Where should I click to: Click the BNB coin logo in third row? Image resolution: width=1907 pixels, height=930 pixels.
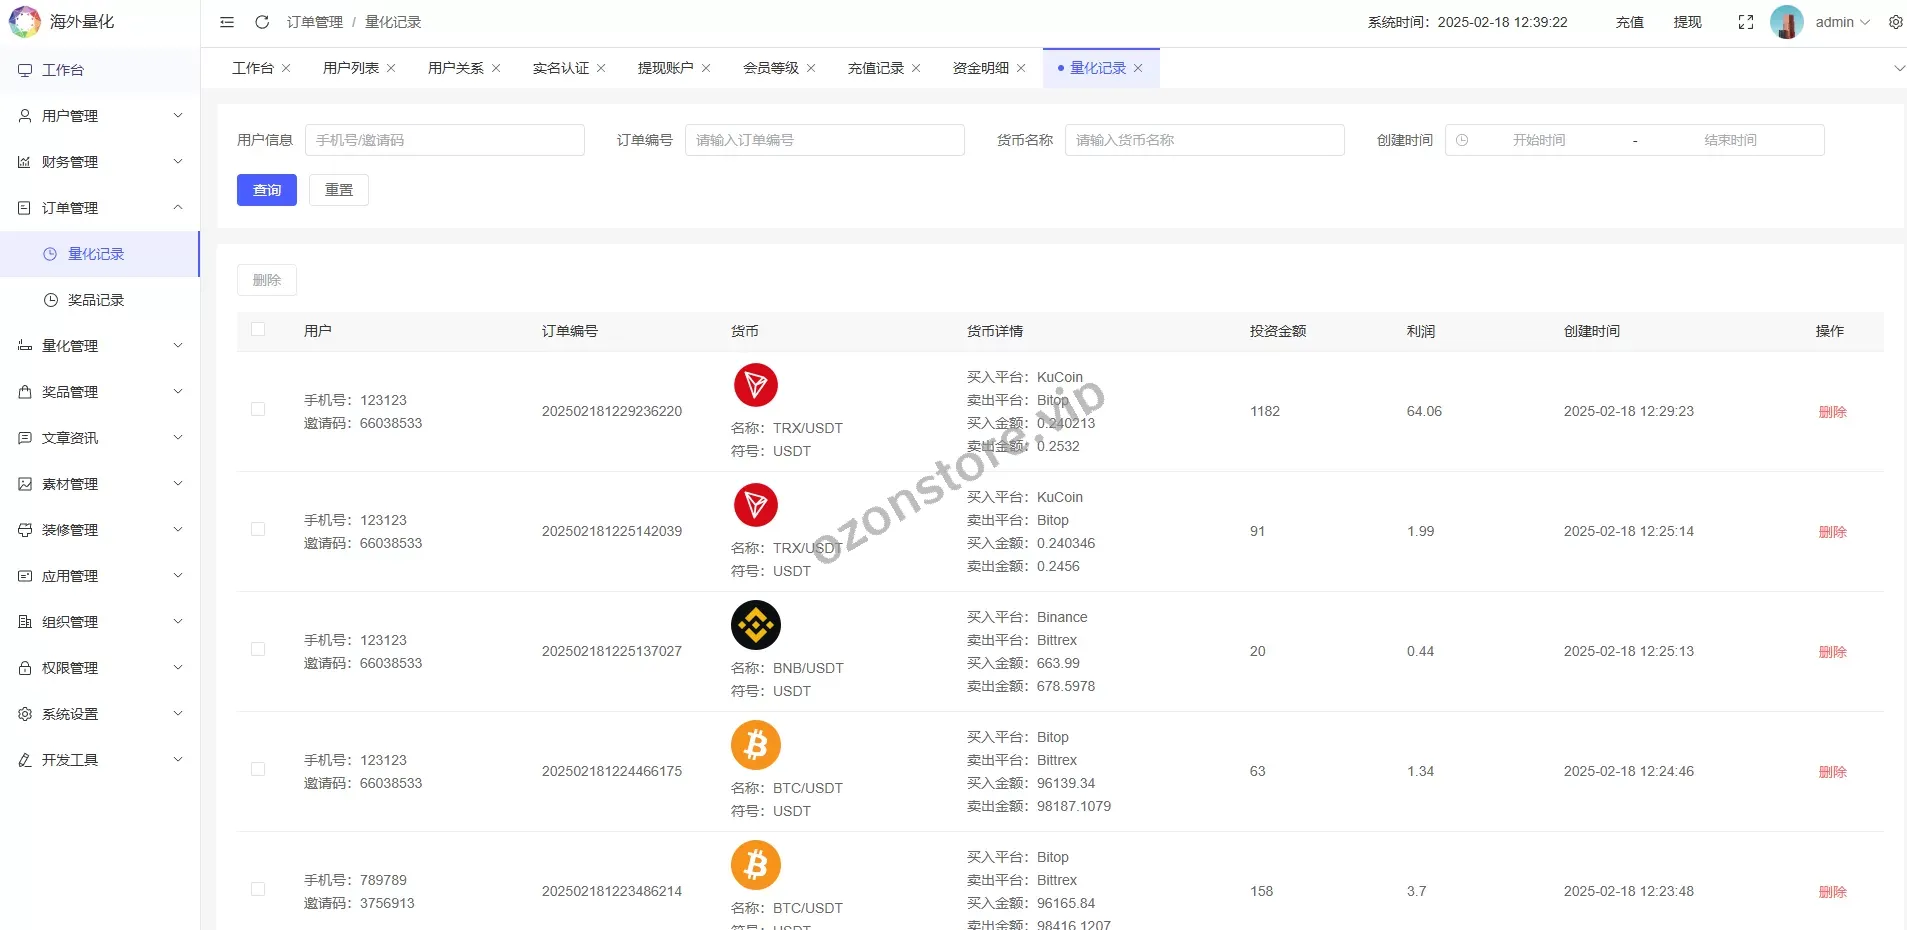756,625
